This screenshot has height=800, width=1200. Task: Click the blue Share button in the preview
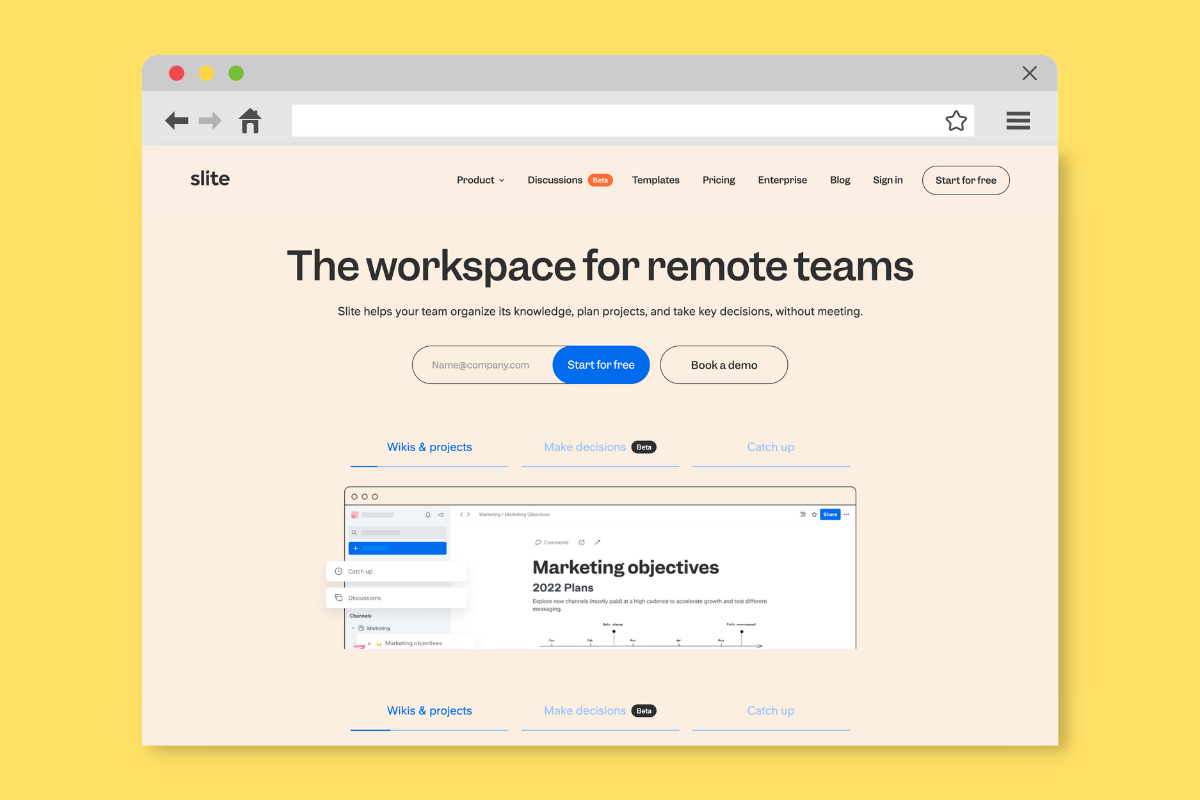tap(830, 514)
